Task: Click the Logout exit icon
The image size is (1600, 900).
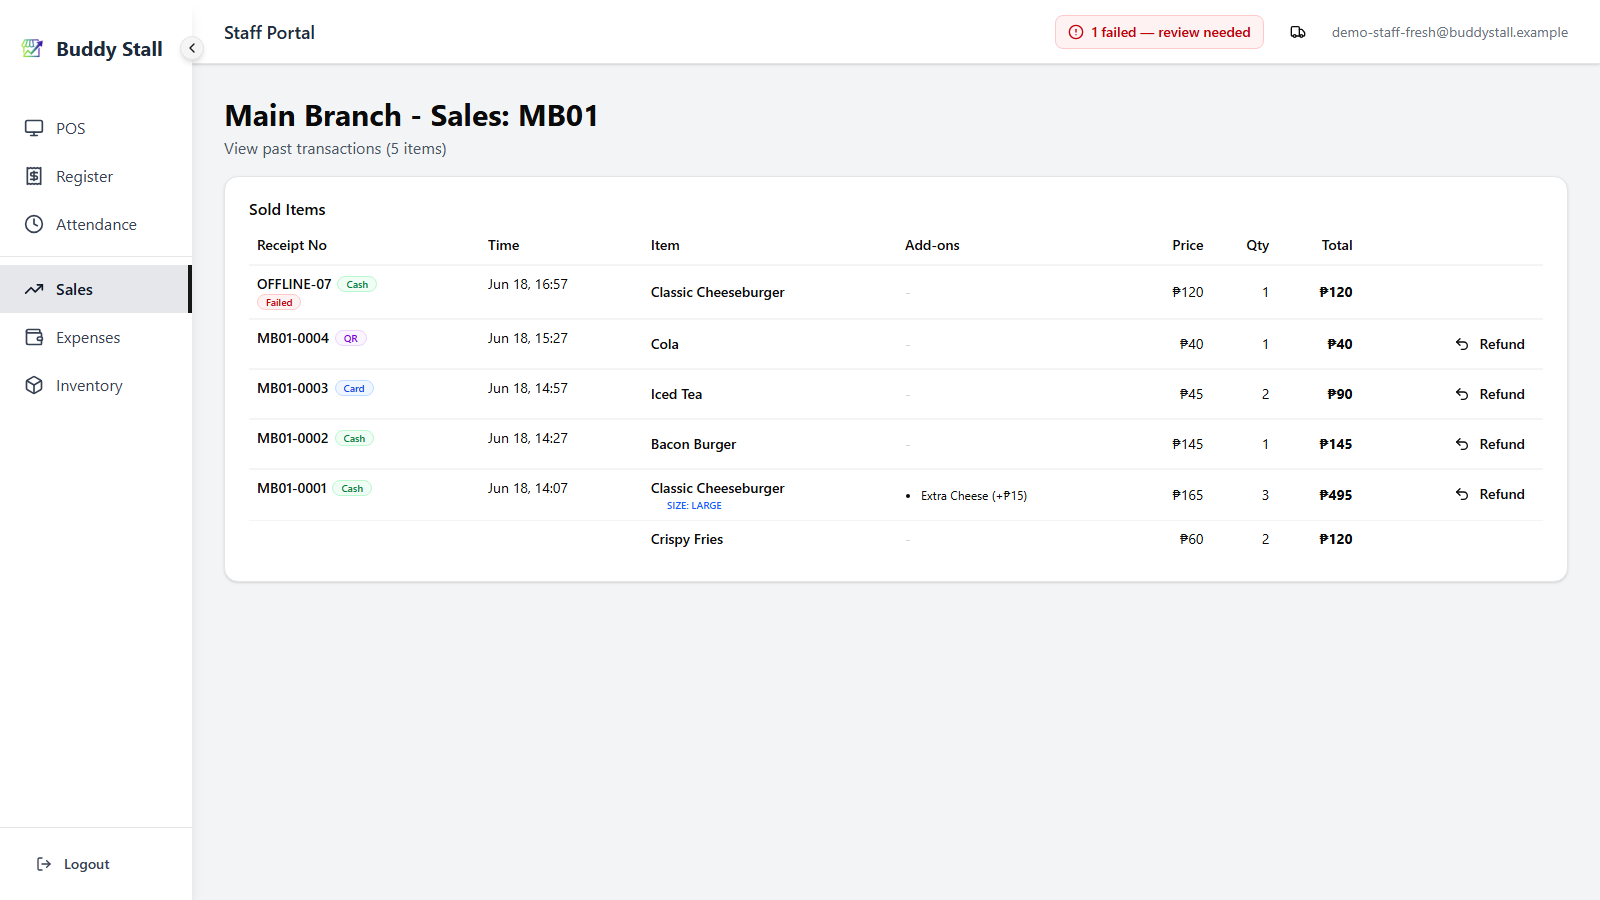Action: 44,864
